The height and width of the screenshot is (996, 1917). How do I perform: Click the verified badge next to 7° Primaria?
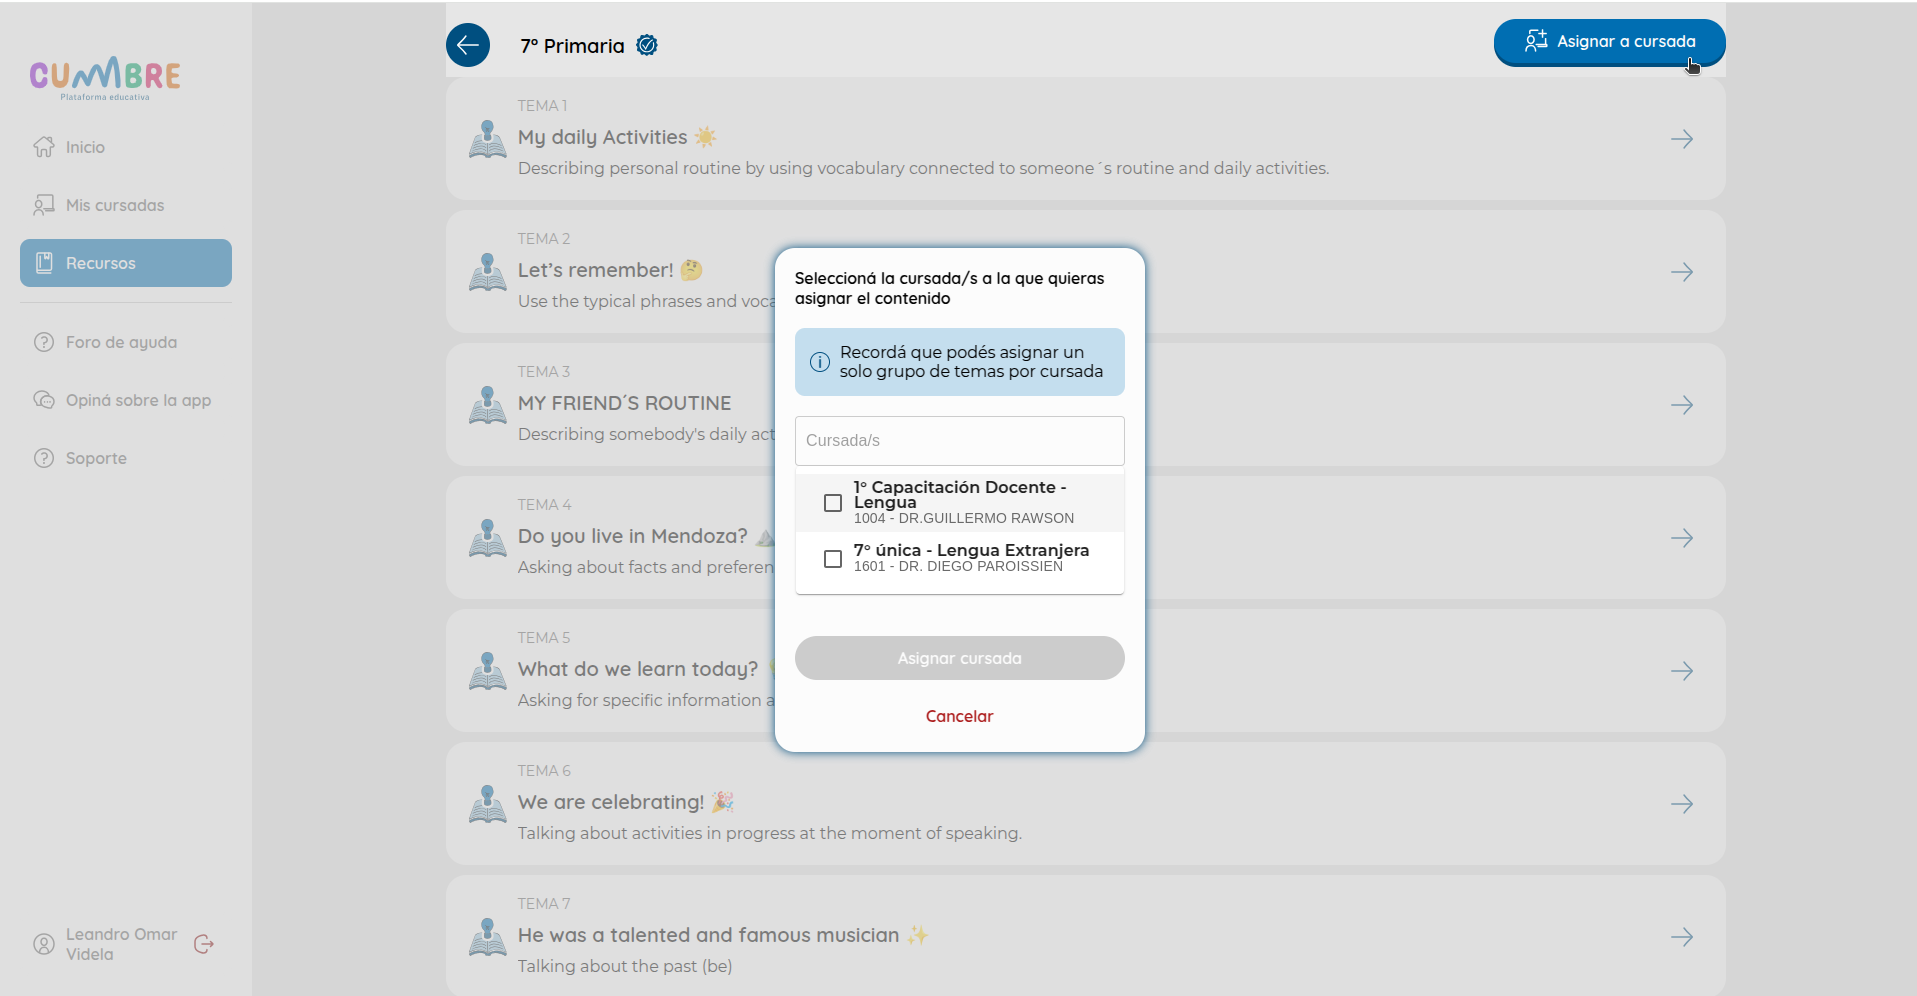pos(647,45)
